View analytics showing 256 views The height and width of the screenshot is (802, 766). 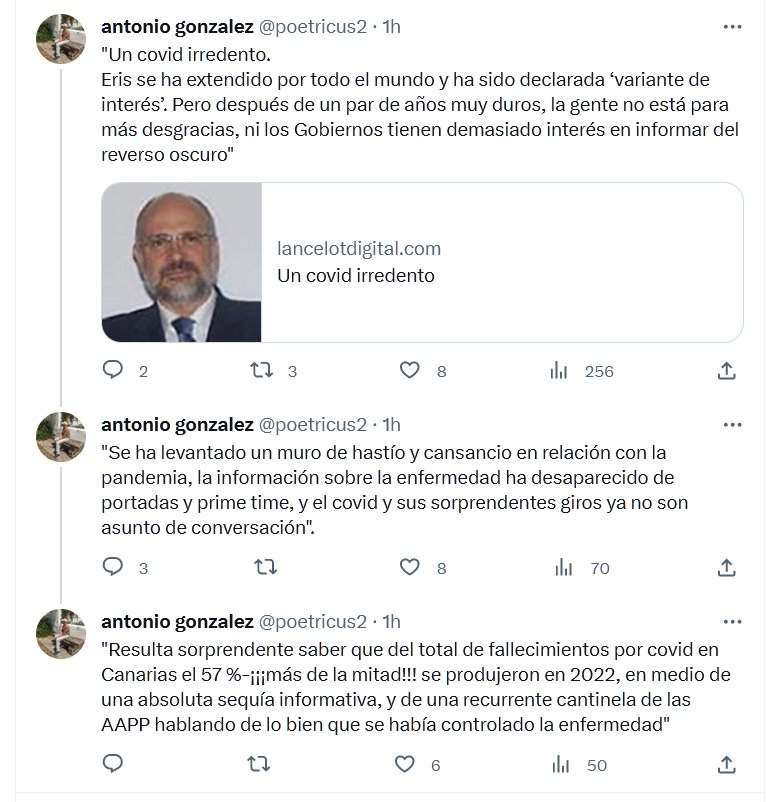click(560, 371)
